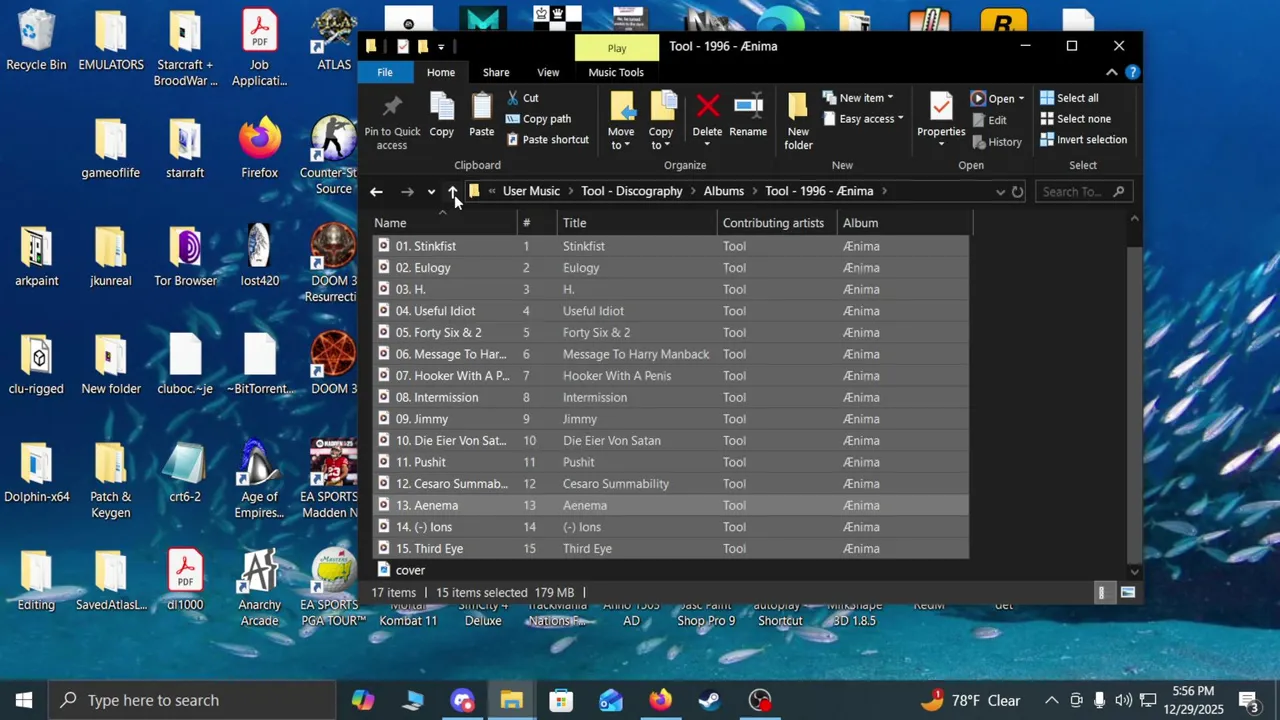Switch to the Share ribbon tab

(x=496, y=72)
